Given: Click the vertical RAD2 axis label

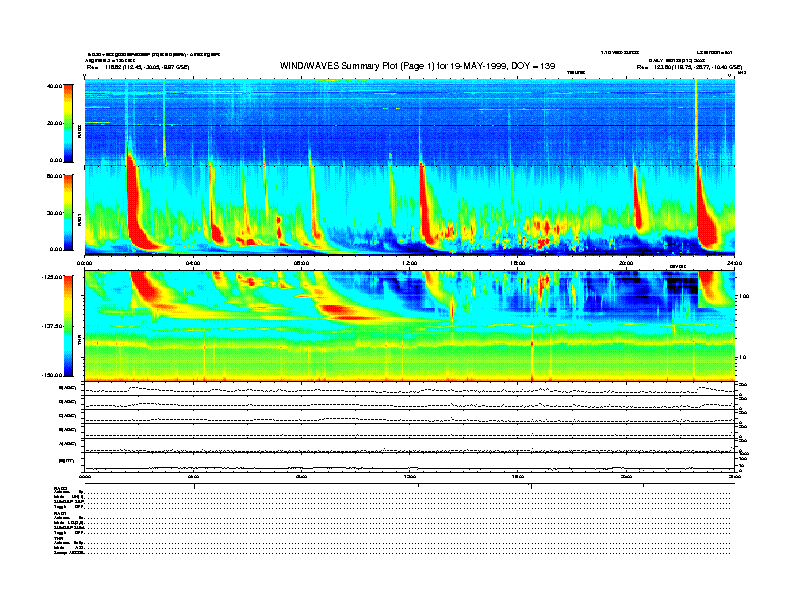Looking at the screenshot, I should [79, 132].
